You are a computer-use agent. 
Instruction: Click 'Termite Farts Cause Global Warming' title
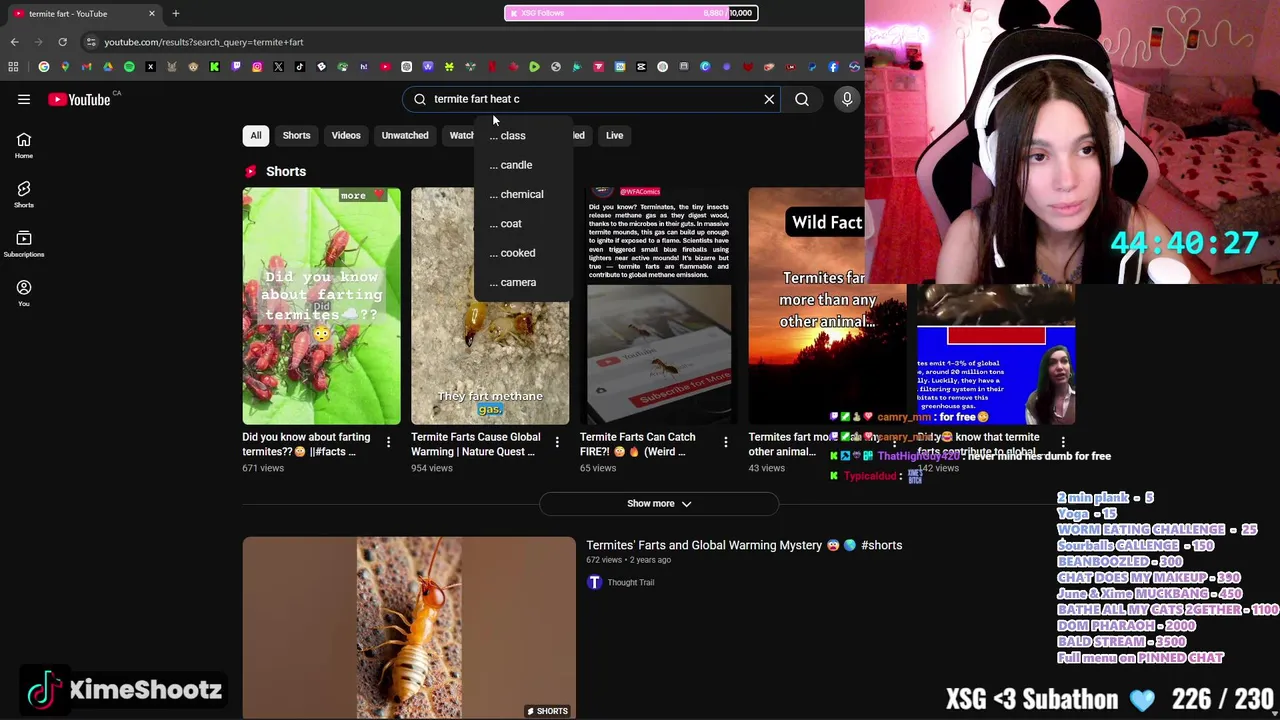click(x=476, y=444)
